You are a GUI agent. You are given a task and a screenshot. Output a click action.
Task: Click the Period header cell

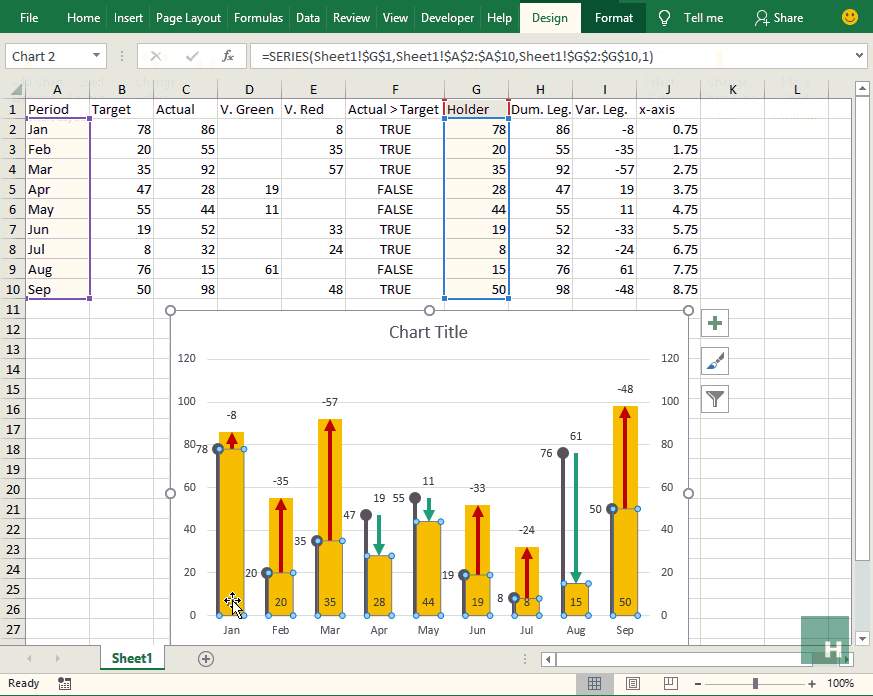tap(57, 109)
